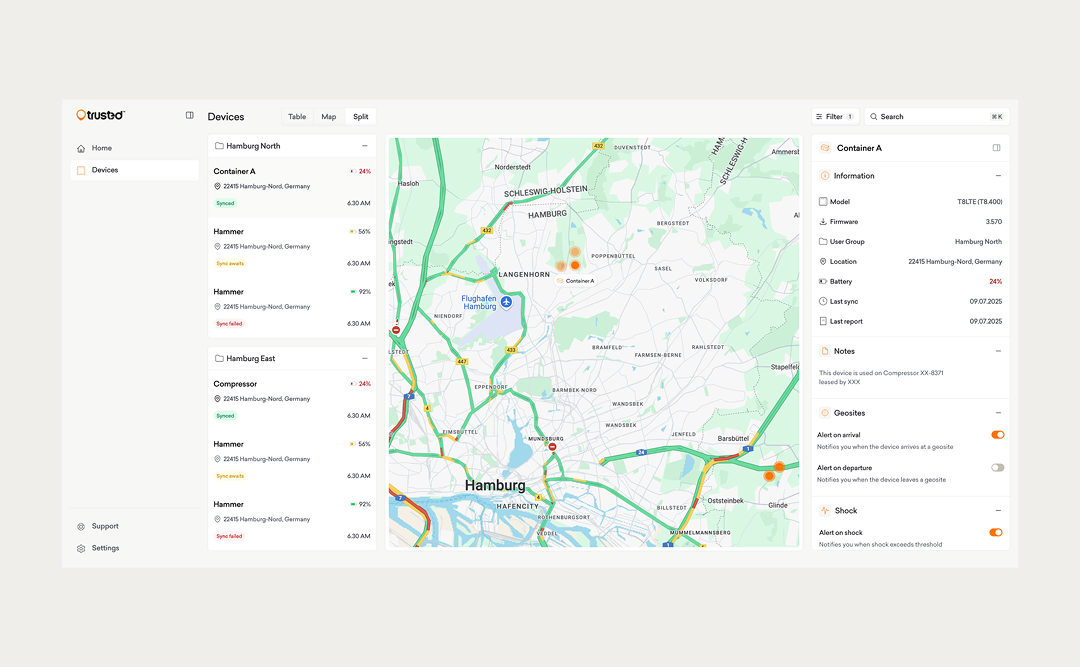Hide the Container A detail panel via panel icon
The width and height of the screenshot is (1080, 667).
[x=996, y=148]
